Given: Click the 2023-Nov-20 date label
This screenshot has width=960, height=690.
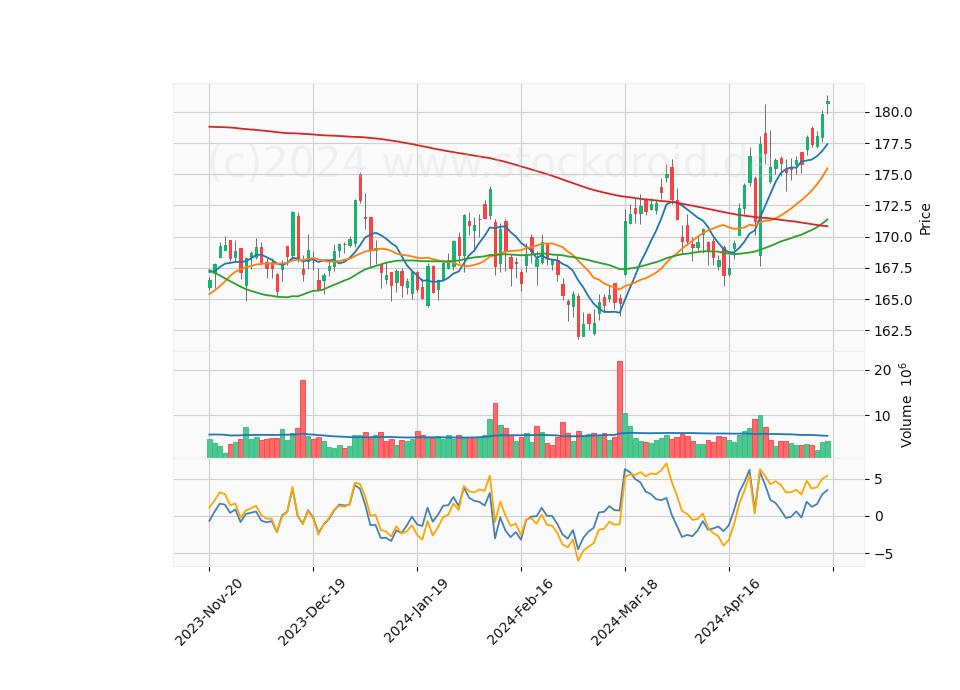Looking at the screenshot, I should pyautogui.click(x=209, y=612).
